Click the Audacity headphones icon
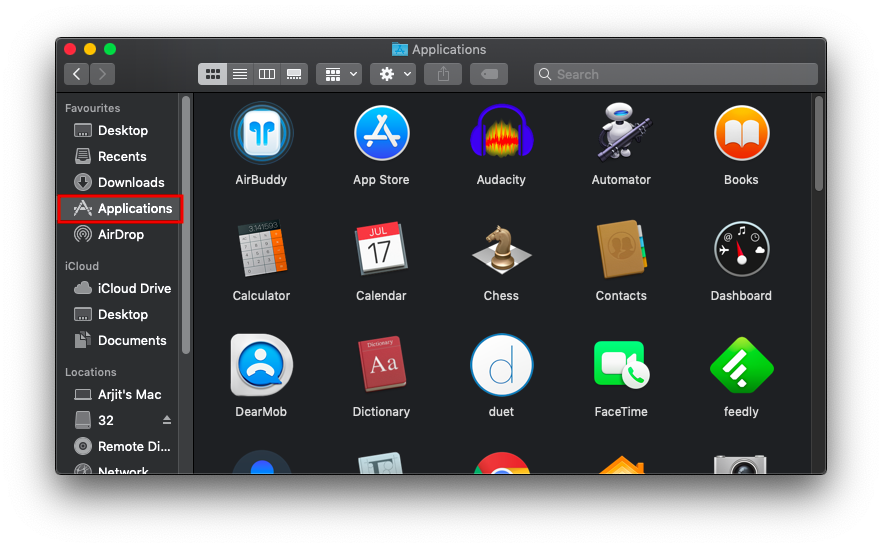This screenshot has height=548, width=882. 501,132
